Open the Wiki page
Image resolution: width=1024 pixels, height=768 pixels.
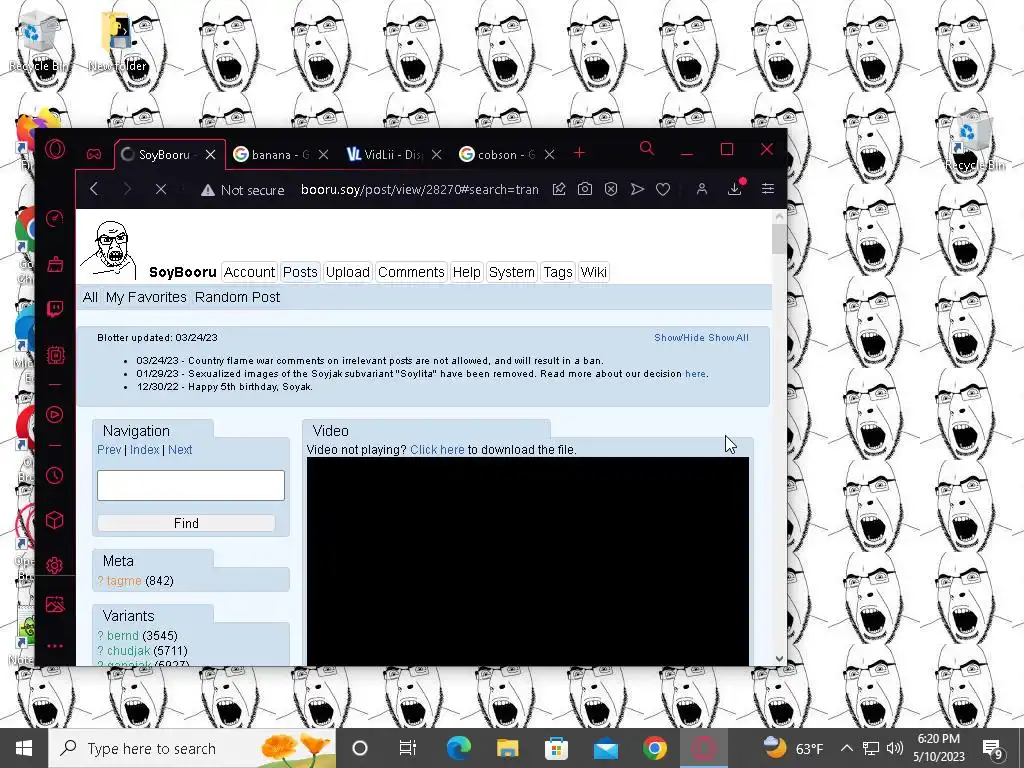[x=593, y=272]
